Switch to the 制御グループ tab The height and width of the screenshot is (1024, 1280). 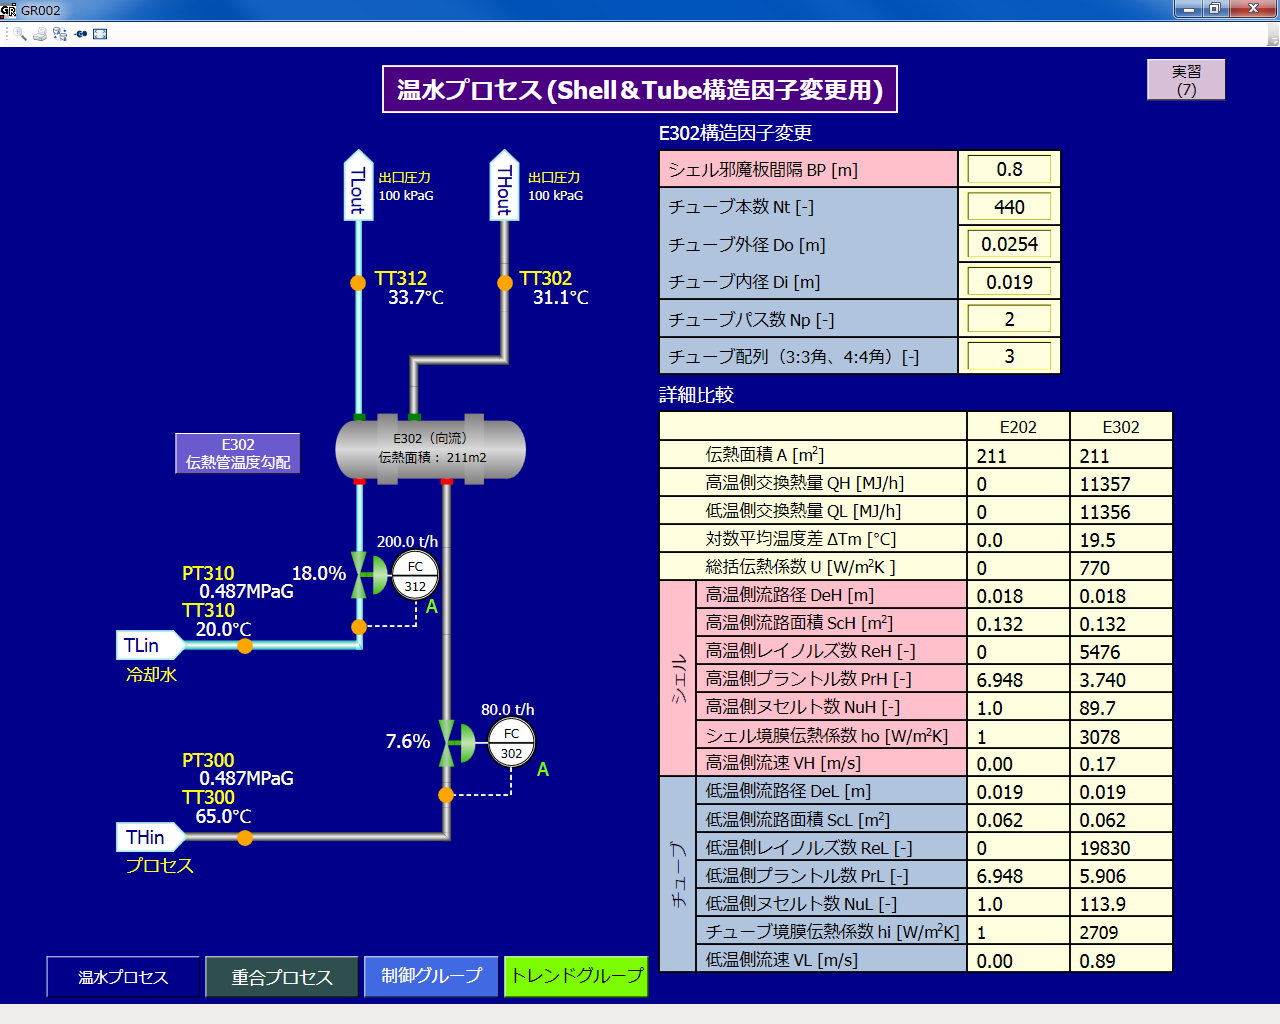click(431, 977)
